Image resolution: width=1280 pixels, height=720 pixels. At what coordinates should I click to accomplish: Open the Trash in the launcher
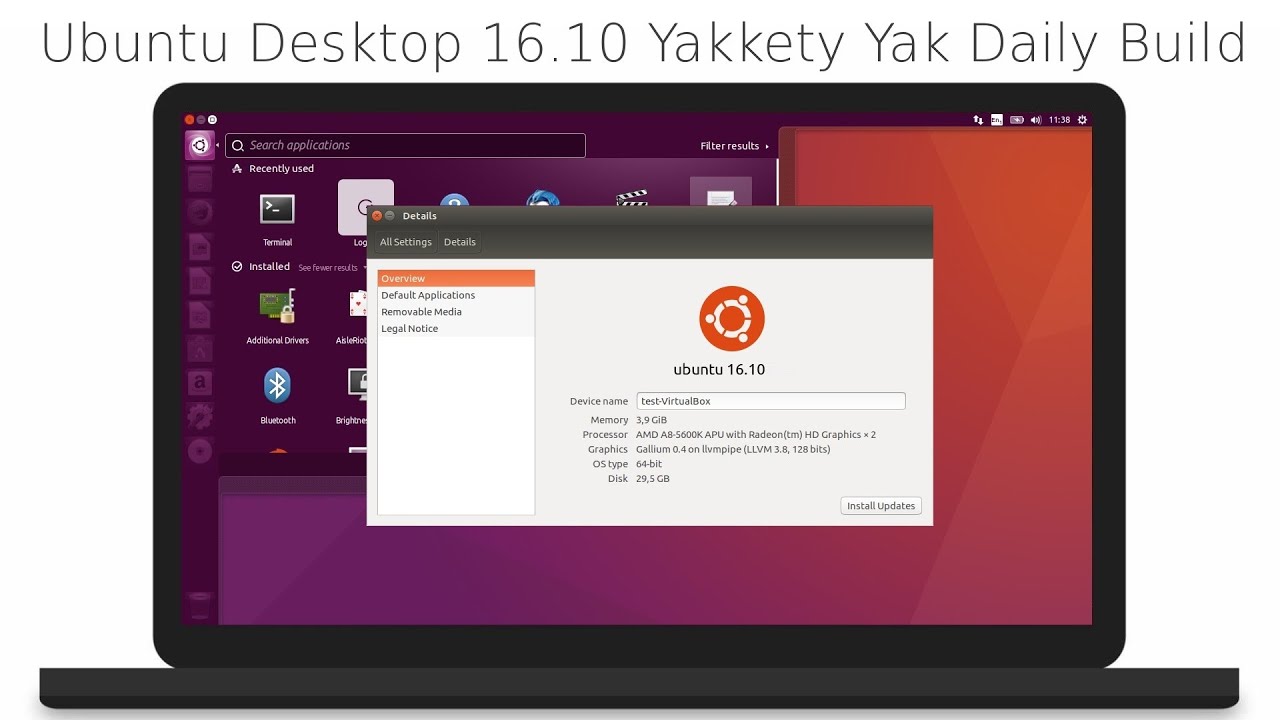click(200, 606)
